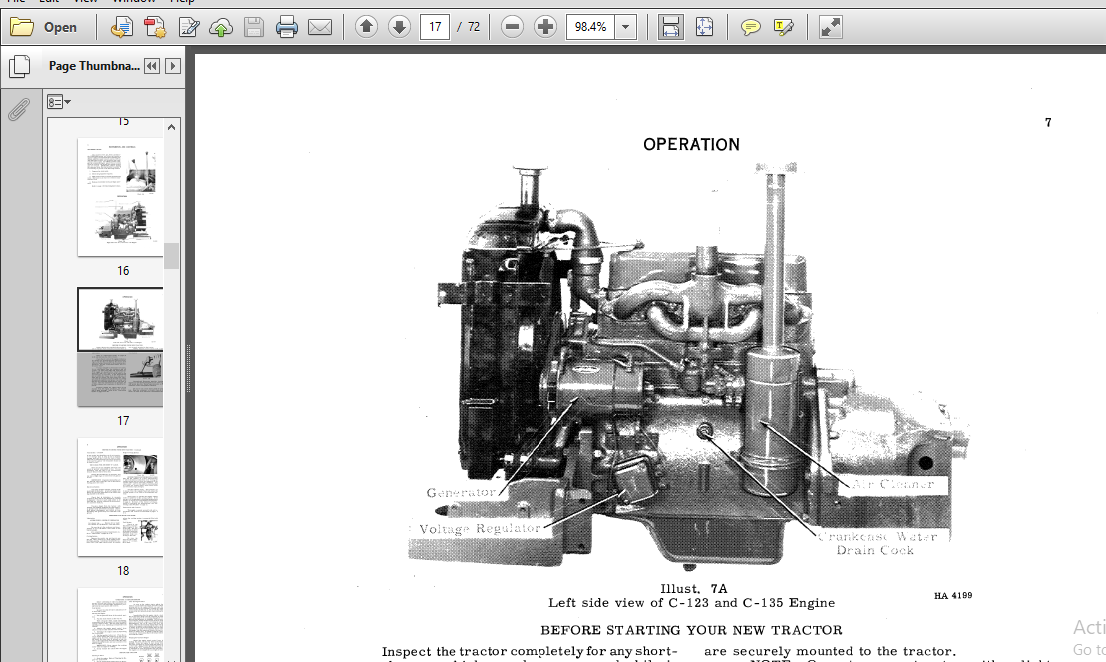Select page 18 thumbnail
The image size is (1106, 662).
[x=120, y=497]
